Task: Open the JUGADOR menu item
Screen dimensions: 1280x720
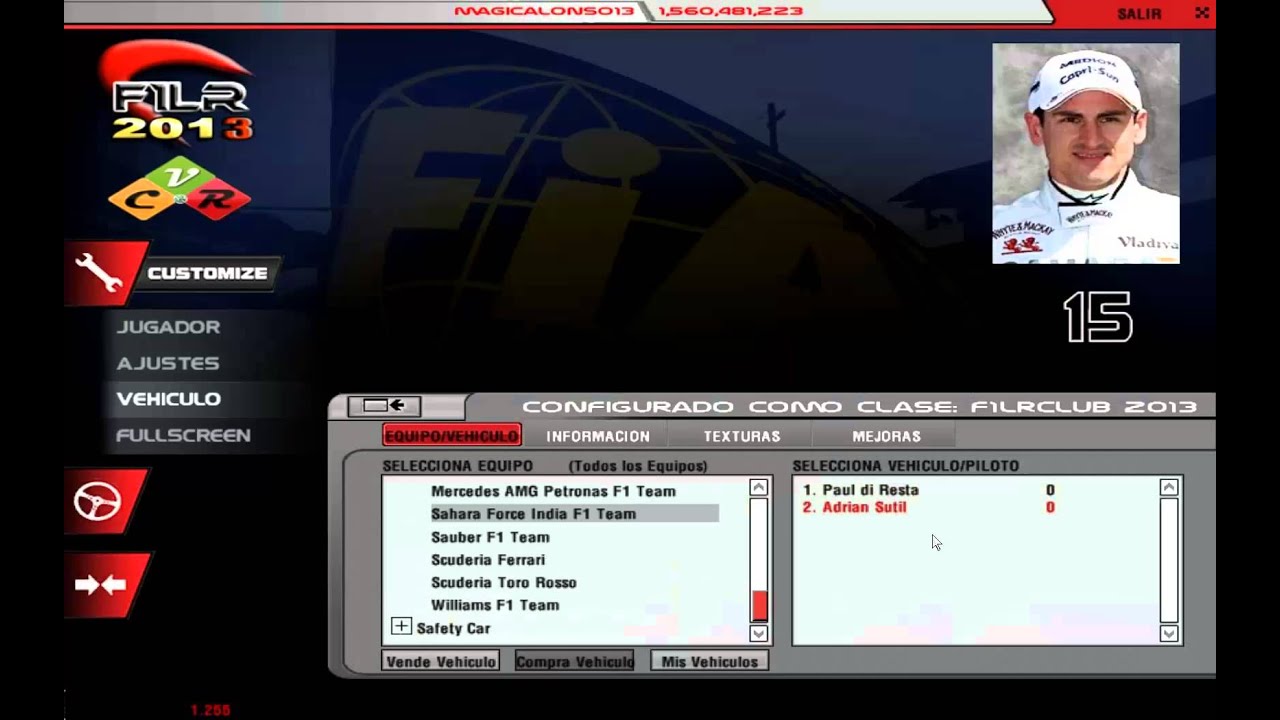Action: pyautogui.click(x=168, y=327)
